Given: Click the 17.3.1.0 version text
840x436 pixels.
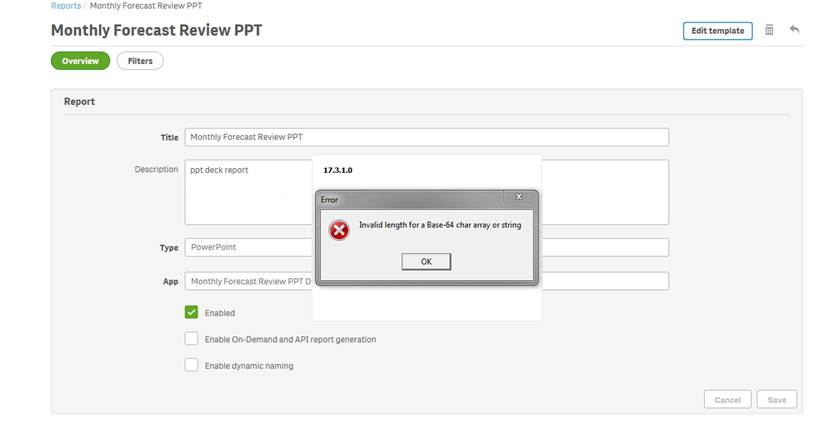Looking at the screenshot, I should 338,170.
